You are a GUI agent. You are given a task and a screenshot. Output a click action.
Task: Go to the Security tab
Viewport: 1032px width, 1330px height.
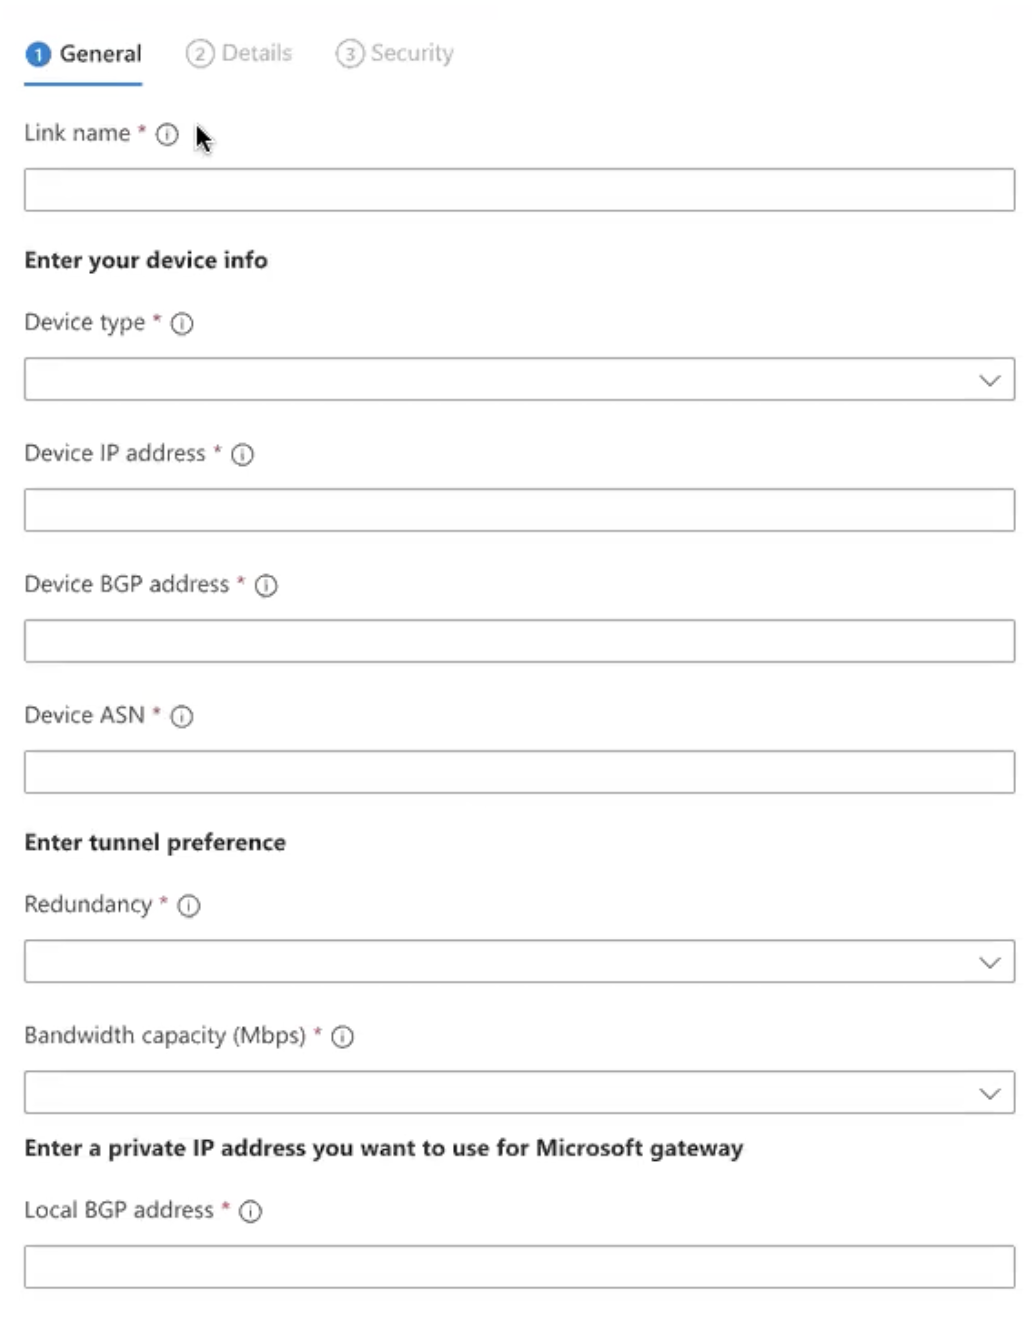click(x=395, y=53)
